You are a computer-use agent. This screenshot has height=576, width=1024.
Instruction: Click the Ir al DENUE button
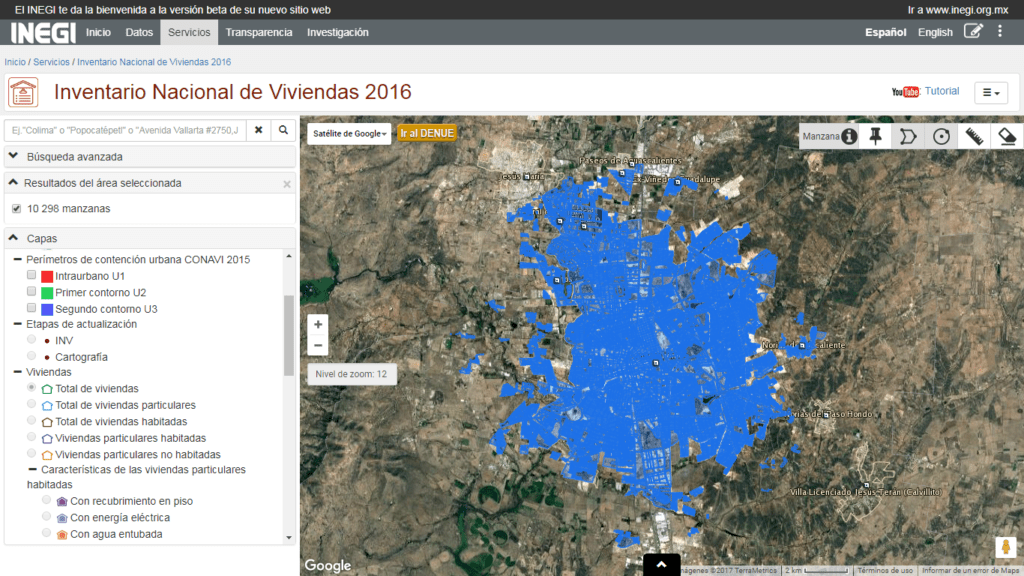click(427, 133)
